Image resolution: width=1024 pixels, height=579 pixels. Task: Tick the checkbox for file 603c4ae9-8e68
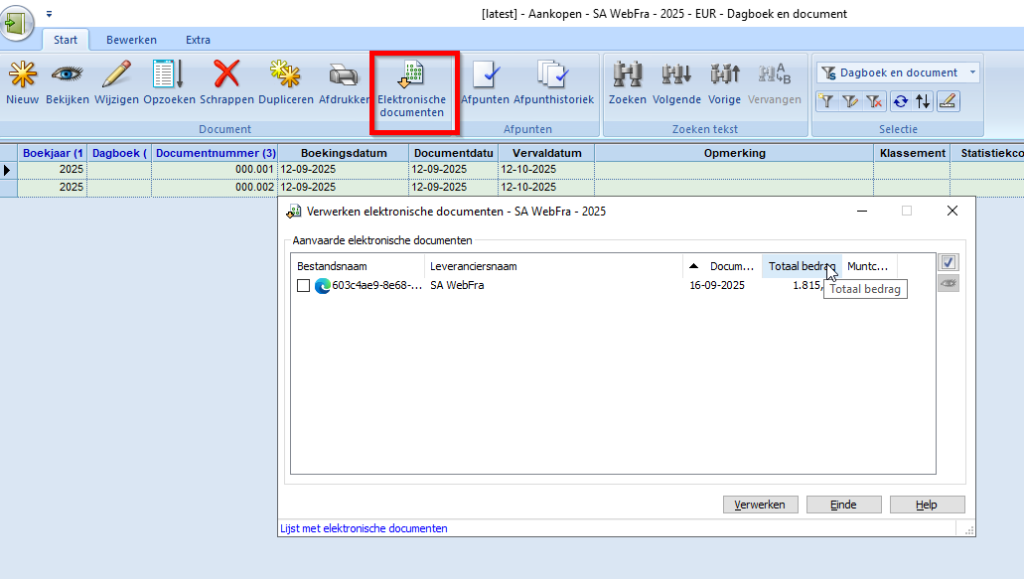(303, 286)
